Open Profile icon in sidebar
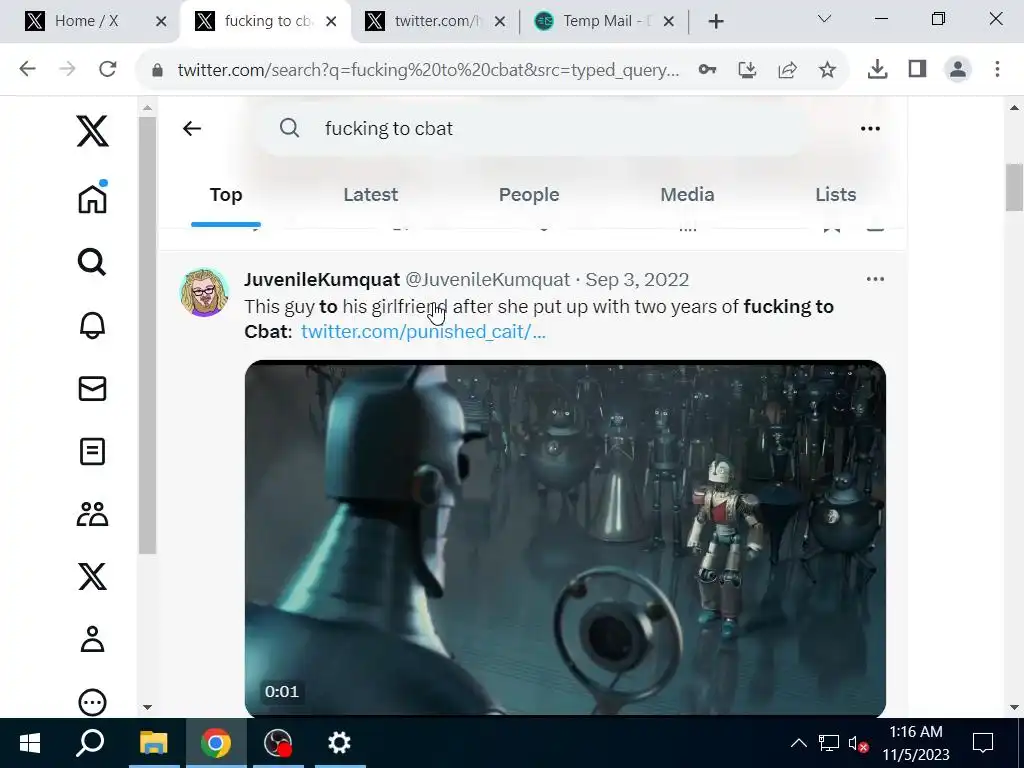This screenshot has width=1024, height=768. 92,639
